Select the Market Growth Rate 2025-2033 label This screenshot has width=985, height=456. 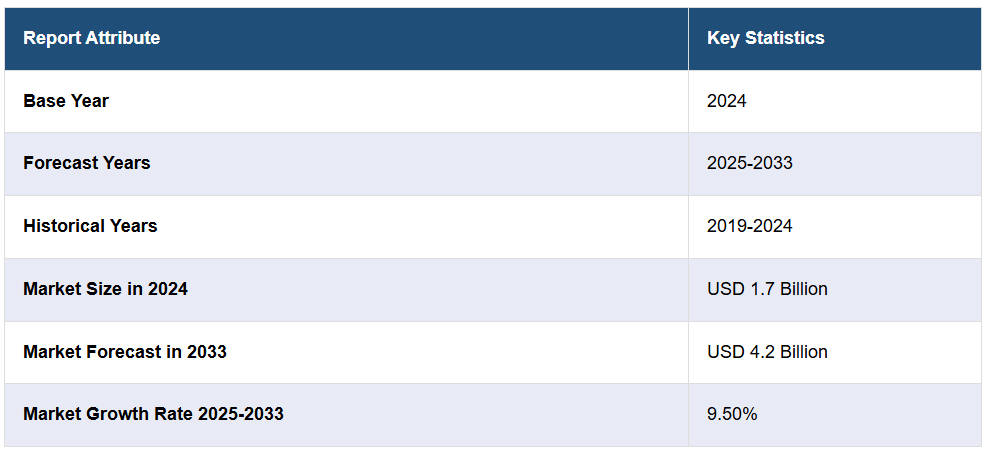153,414
